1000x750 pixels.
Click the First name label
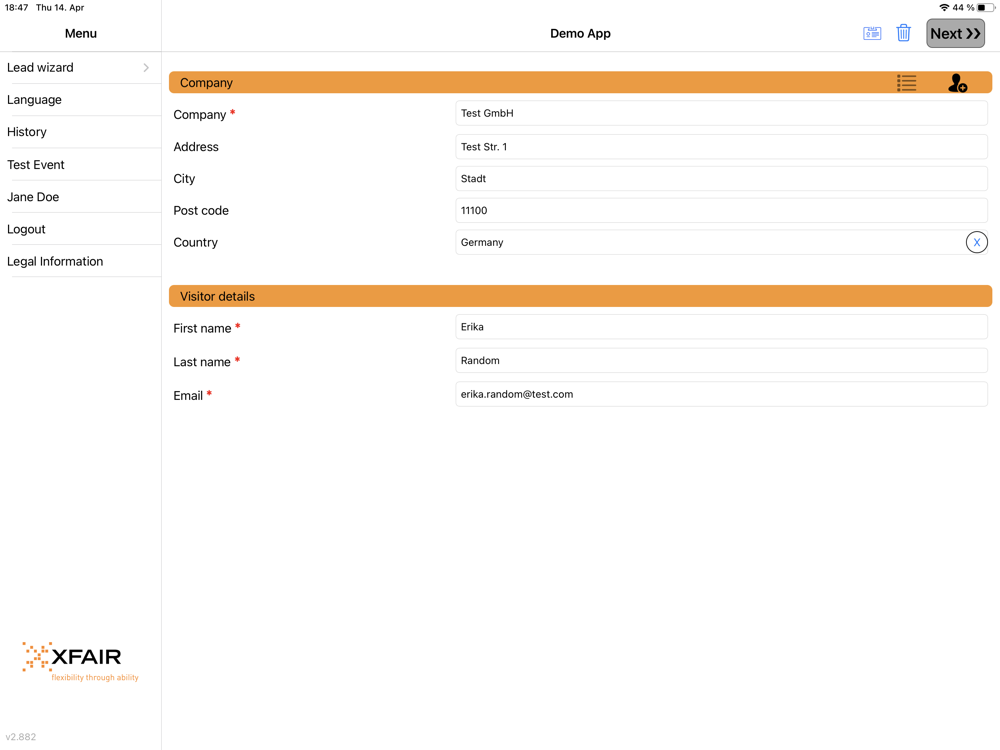[202, 328]
